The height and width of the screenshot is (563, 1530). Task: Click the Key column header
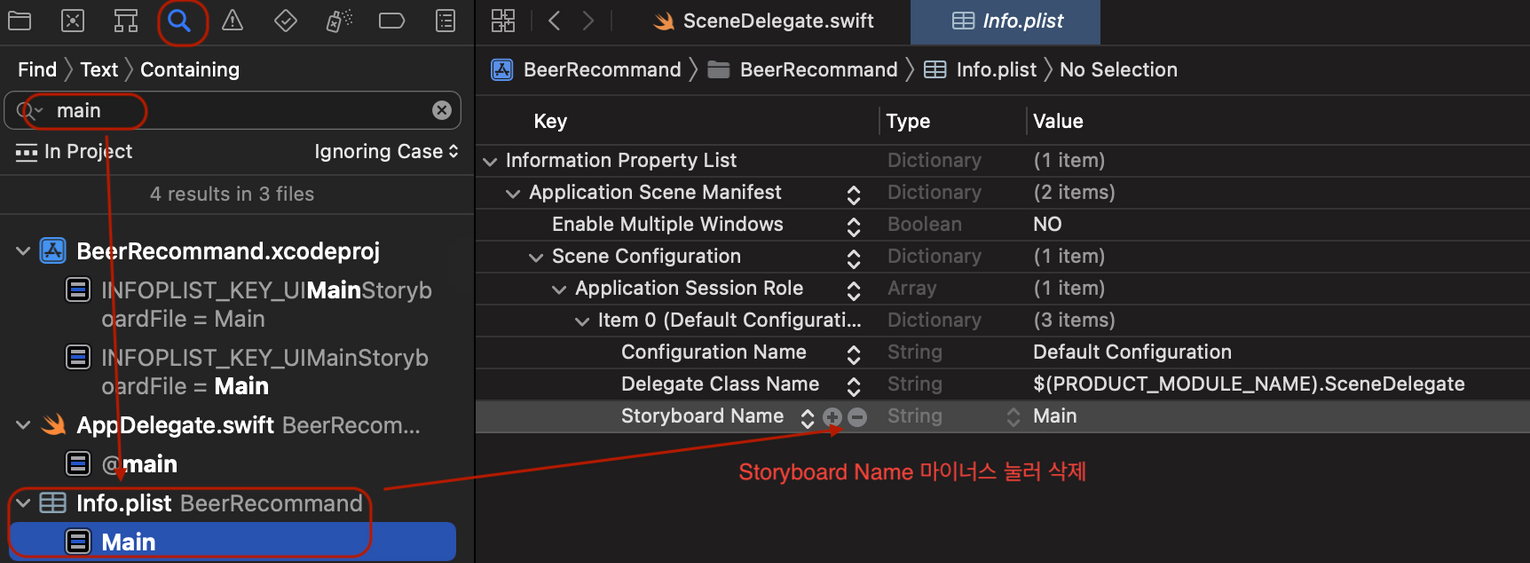click(550, 121)
